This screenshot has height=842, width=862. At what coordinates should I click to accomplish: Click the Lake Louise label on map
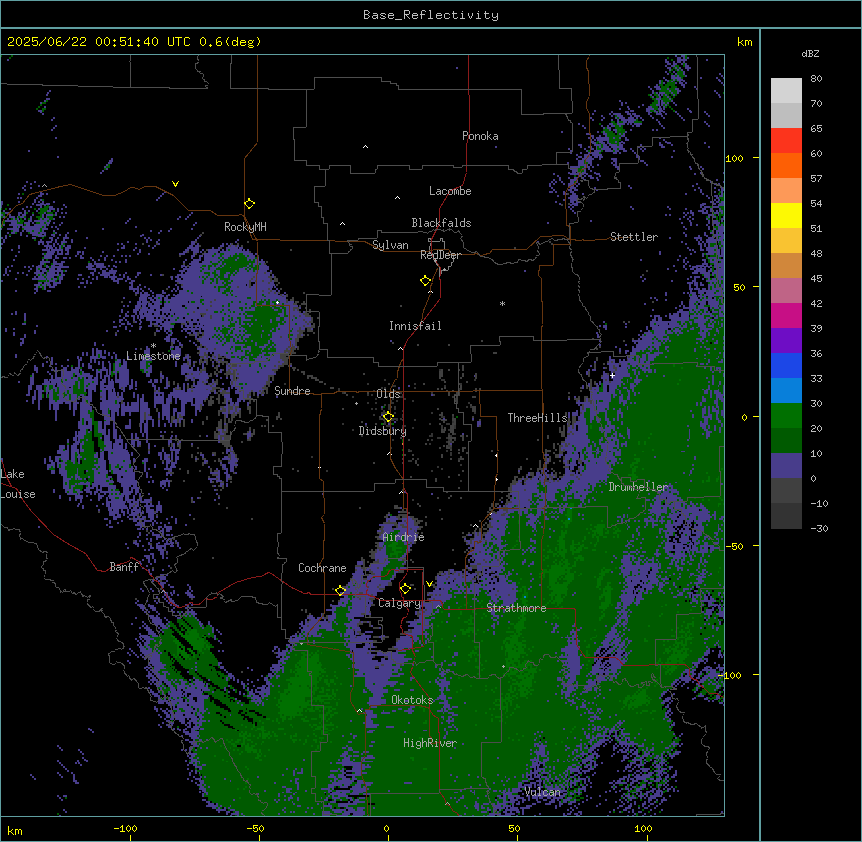click(x=18, y=484)
